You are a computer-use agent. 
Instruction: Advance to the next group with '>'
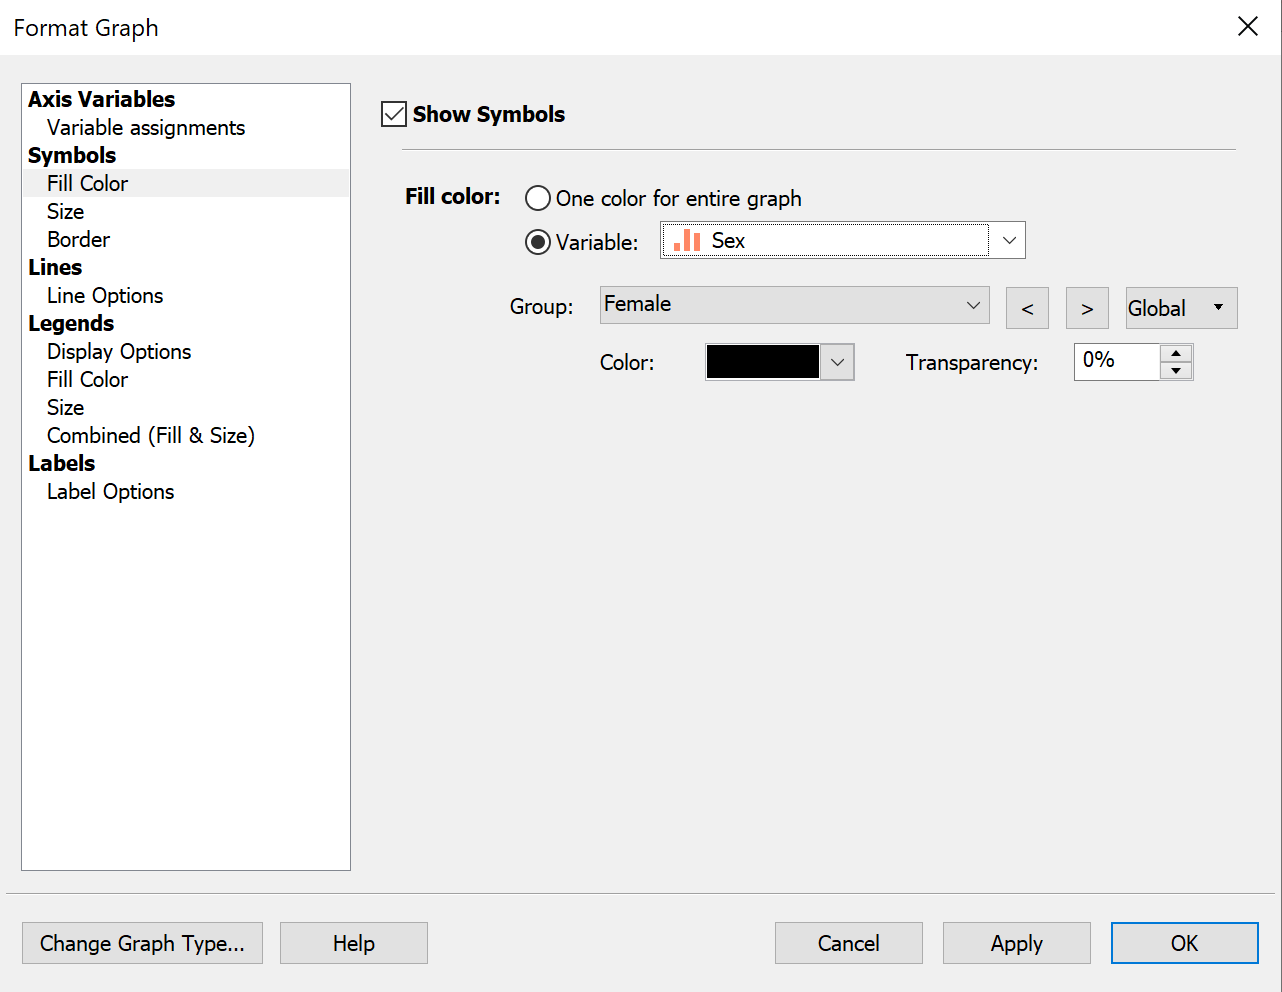point(1087,308)
